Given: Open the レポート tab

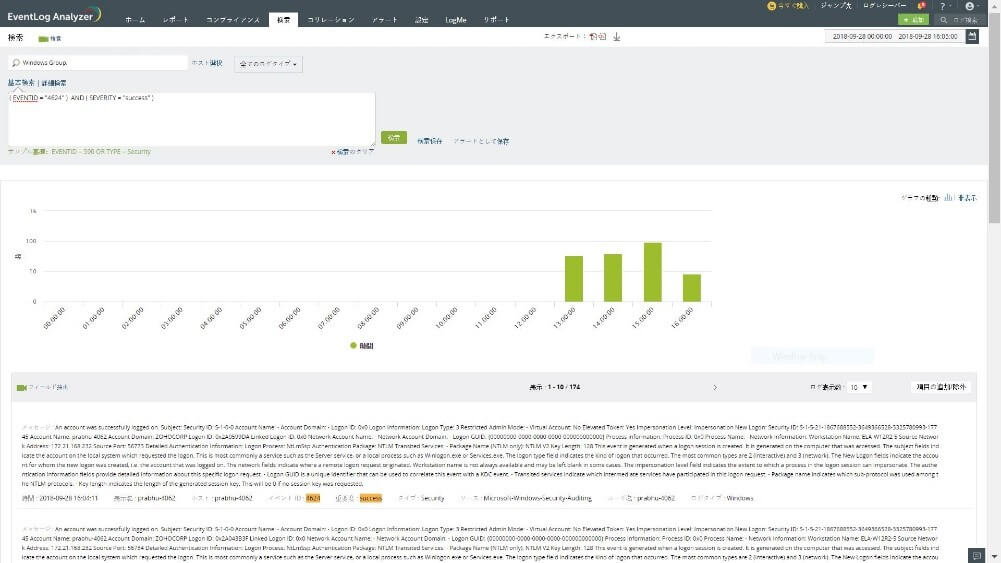Looking at the screenshot, I should [175, 20].
